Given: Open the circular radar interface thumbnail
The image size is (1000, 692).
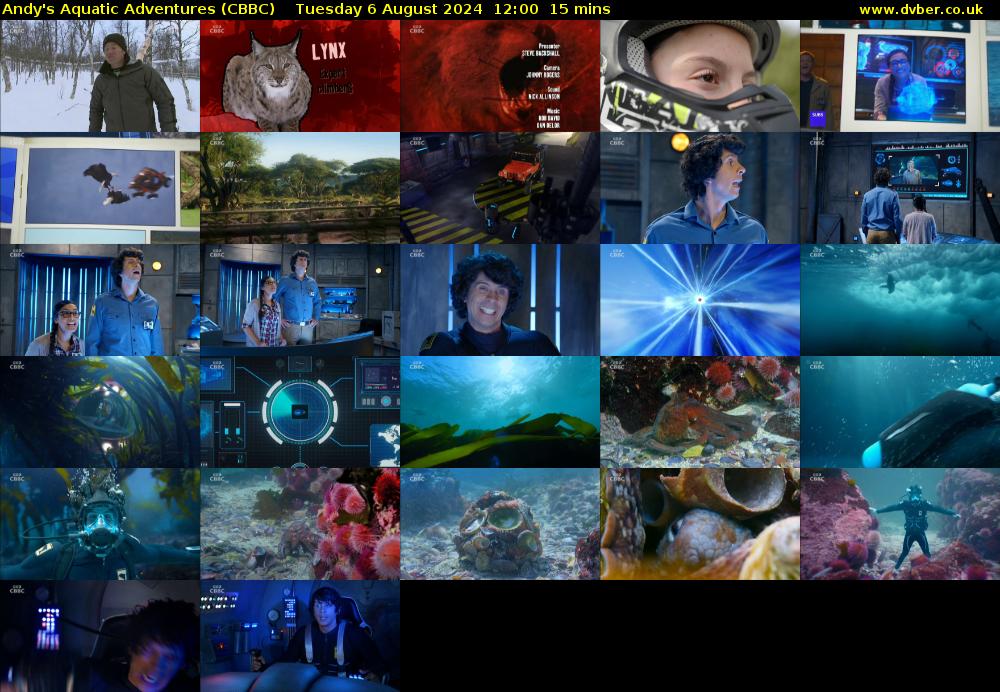Looking at the screenshot, I should pyautogui.click(x=300, y=412).
